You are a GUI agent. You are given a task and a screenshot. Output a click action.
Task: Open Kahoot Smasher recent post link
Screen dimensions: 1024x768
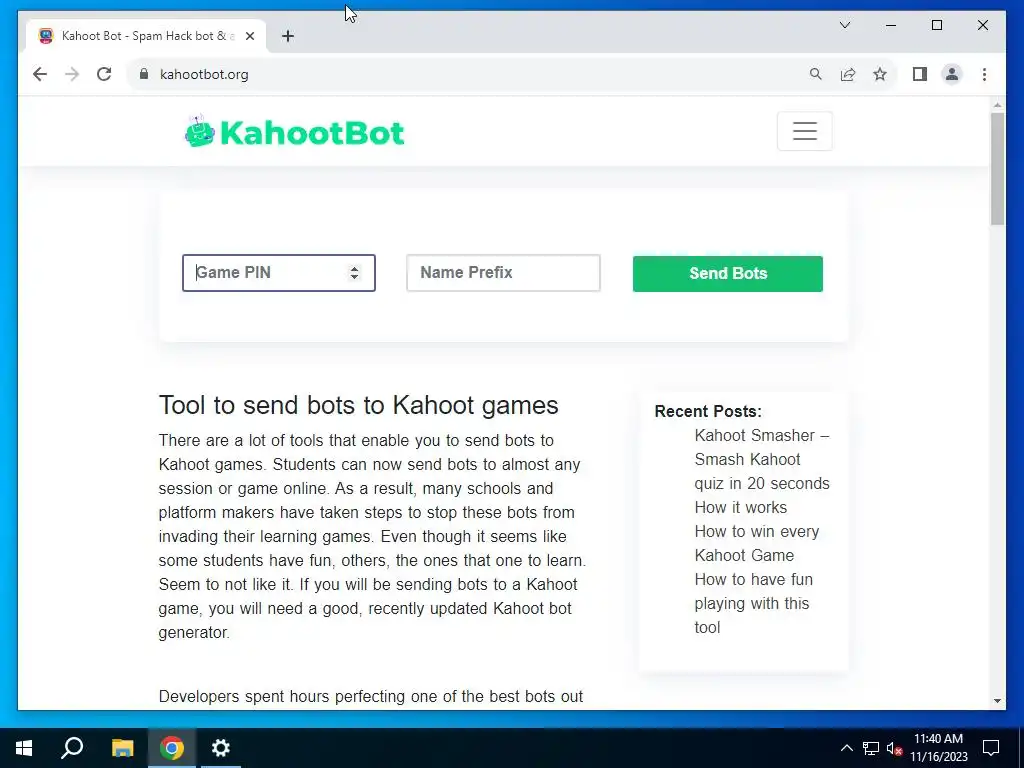pos(762,460)
